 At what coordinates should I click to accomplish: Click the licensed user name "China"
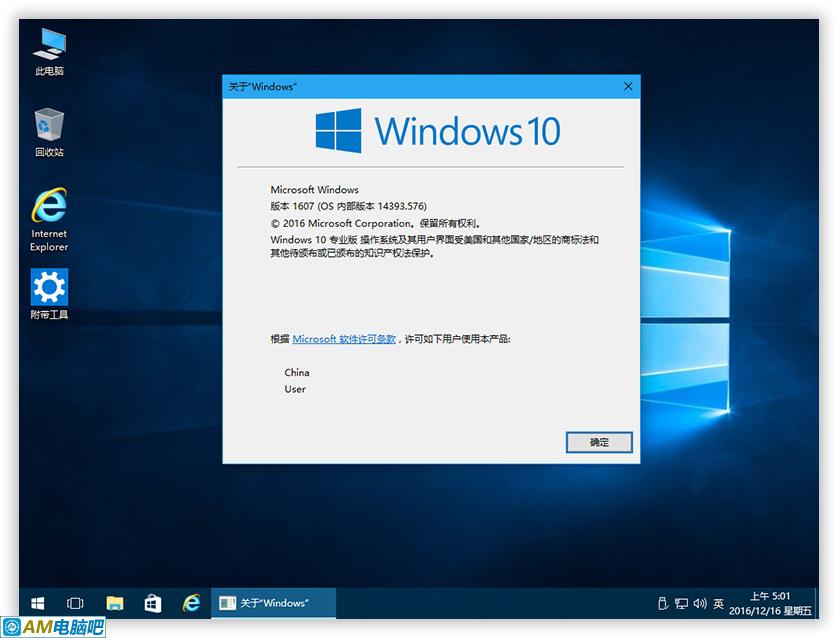297,372
